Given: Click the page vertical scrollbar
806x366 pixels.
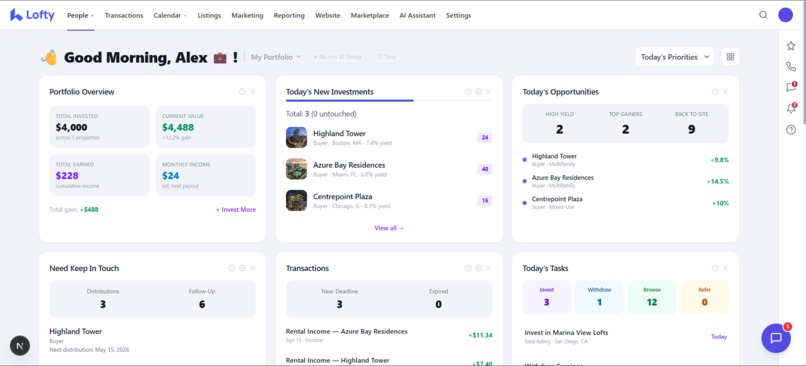Looking at the screenshot, I should [803, 63].
